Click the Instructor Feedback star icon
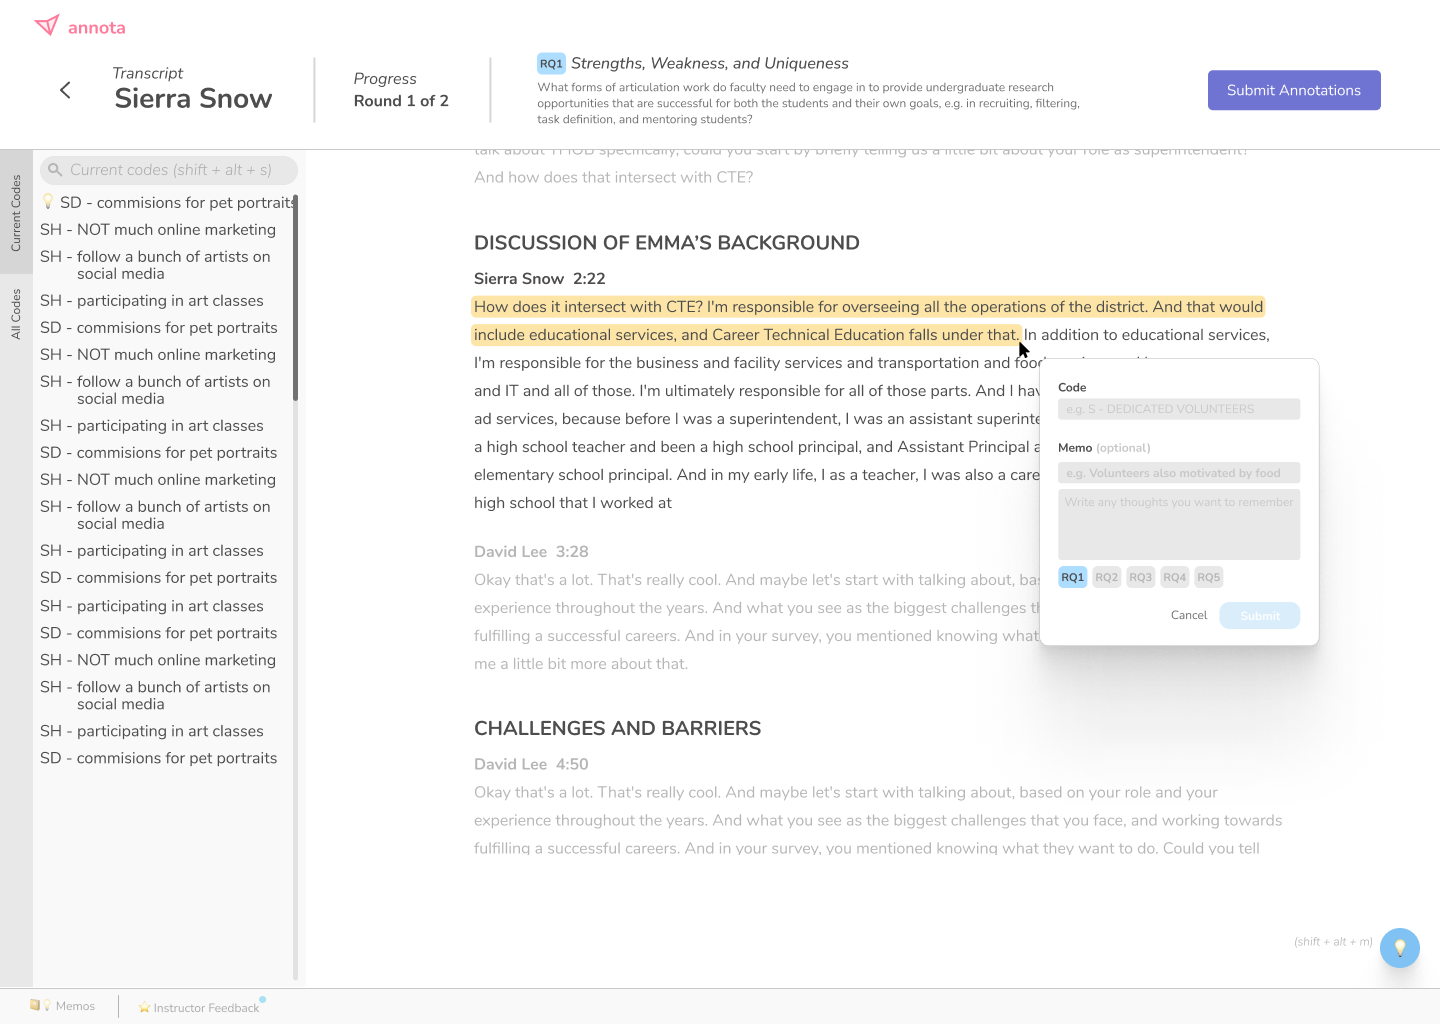Viewport: 1440px width, 1024px height. coord(144,1007)
